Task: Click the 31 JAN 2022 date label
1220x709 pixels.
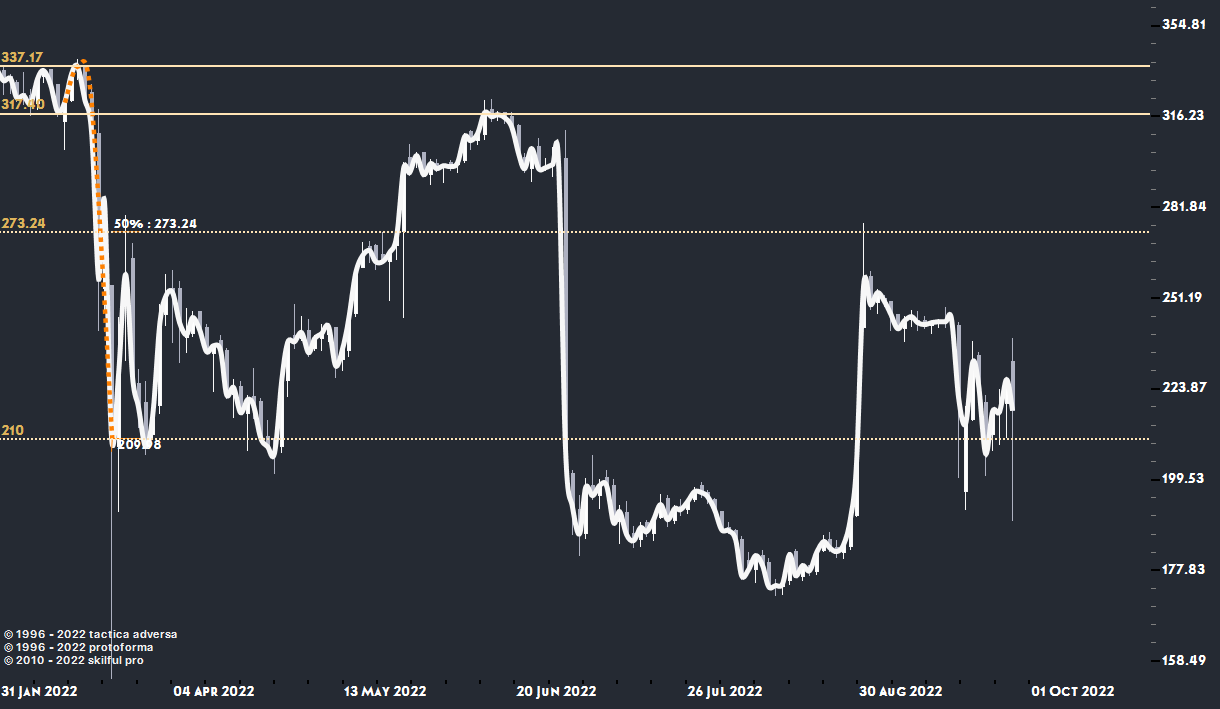Action: click(x=39, y=691)
